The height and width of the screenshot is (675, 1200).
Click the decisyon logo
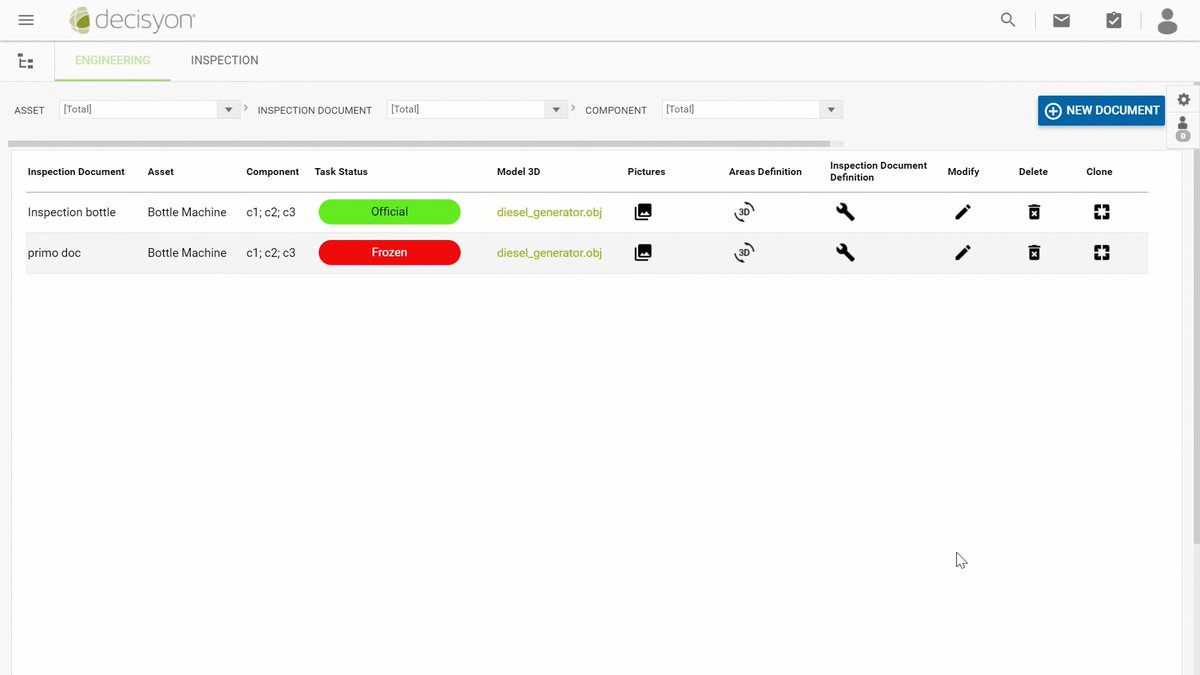click(132, 20)
